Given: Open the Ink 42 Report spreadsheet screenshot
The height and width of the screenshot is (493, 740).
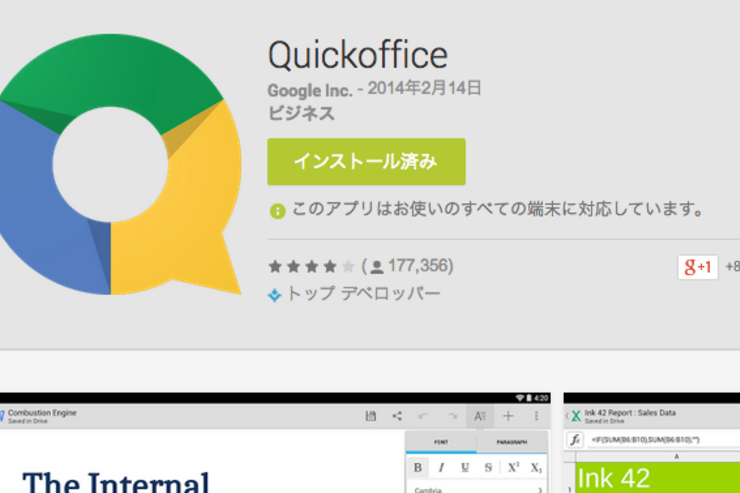Looking at the screenshot, I should point(652,443).
